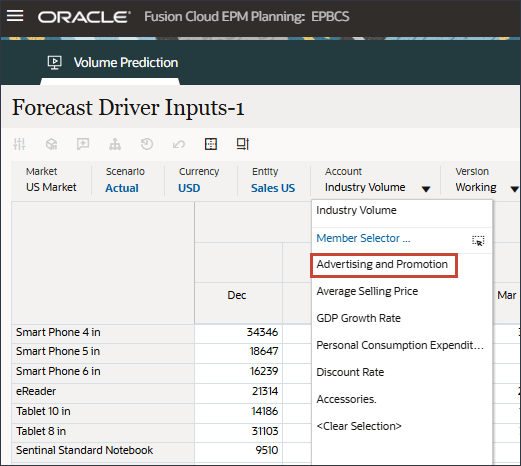Click the member selector icon
Screen dimensions: 521x466
pos(478,240)
